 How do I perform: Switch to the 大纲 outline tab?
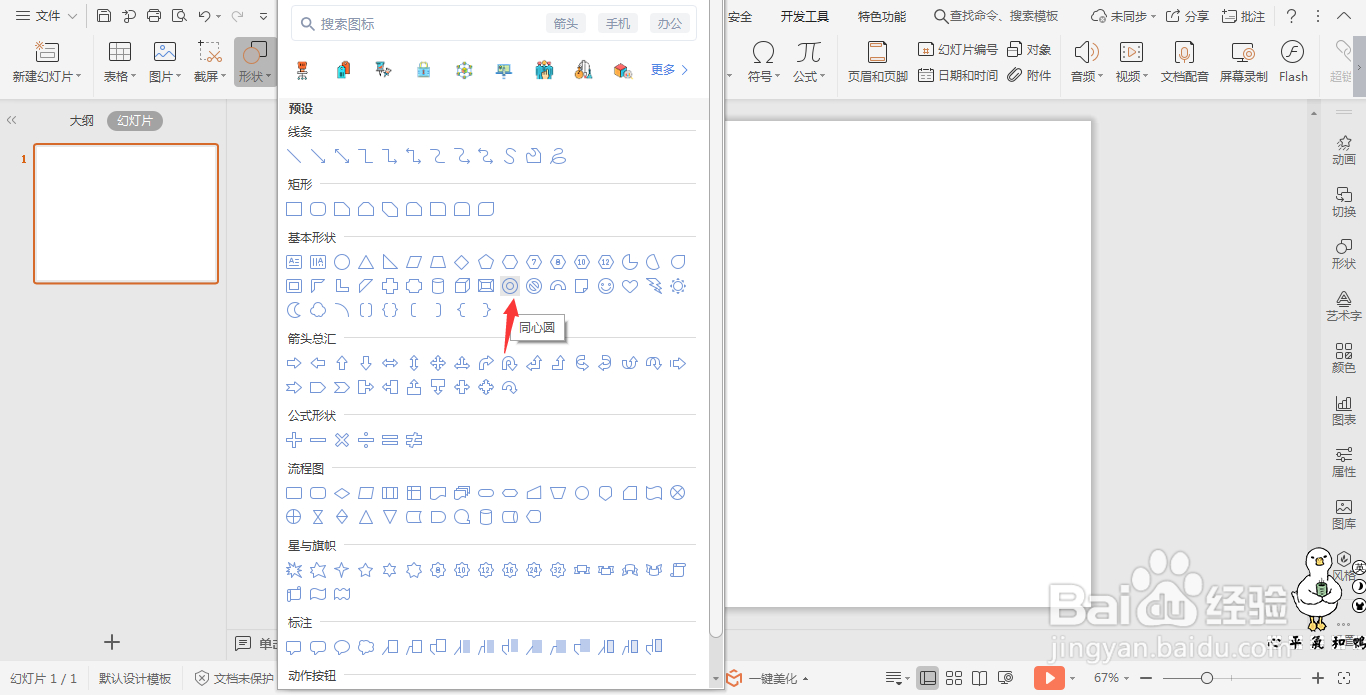pos(81,120)
